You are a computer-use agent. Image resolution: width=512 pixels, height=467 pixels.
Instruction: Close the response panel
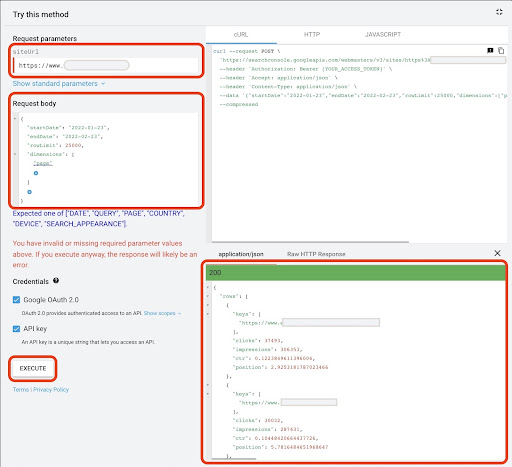coord(497,253)
